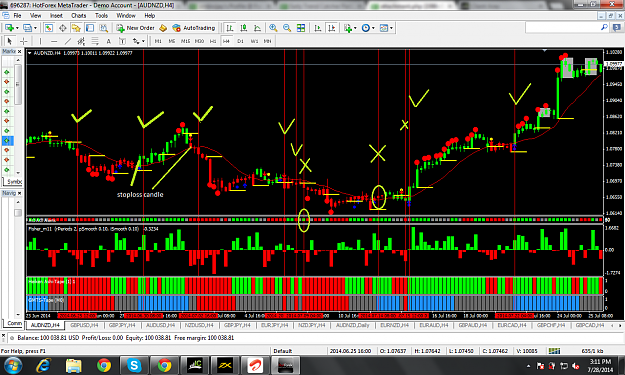
Task: Open Internet Explorer from the taskbar
Action: tap(43, 365)
